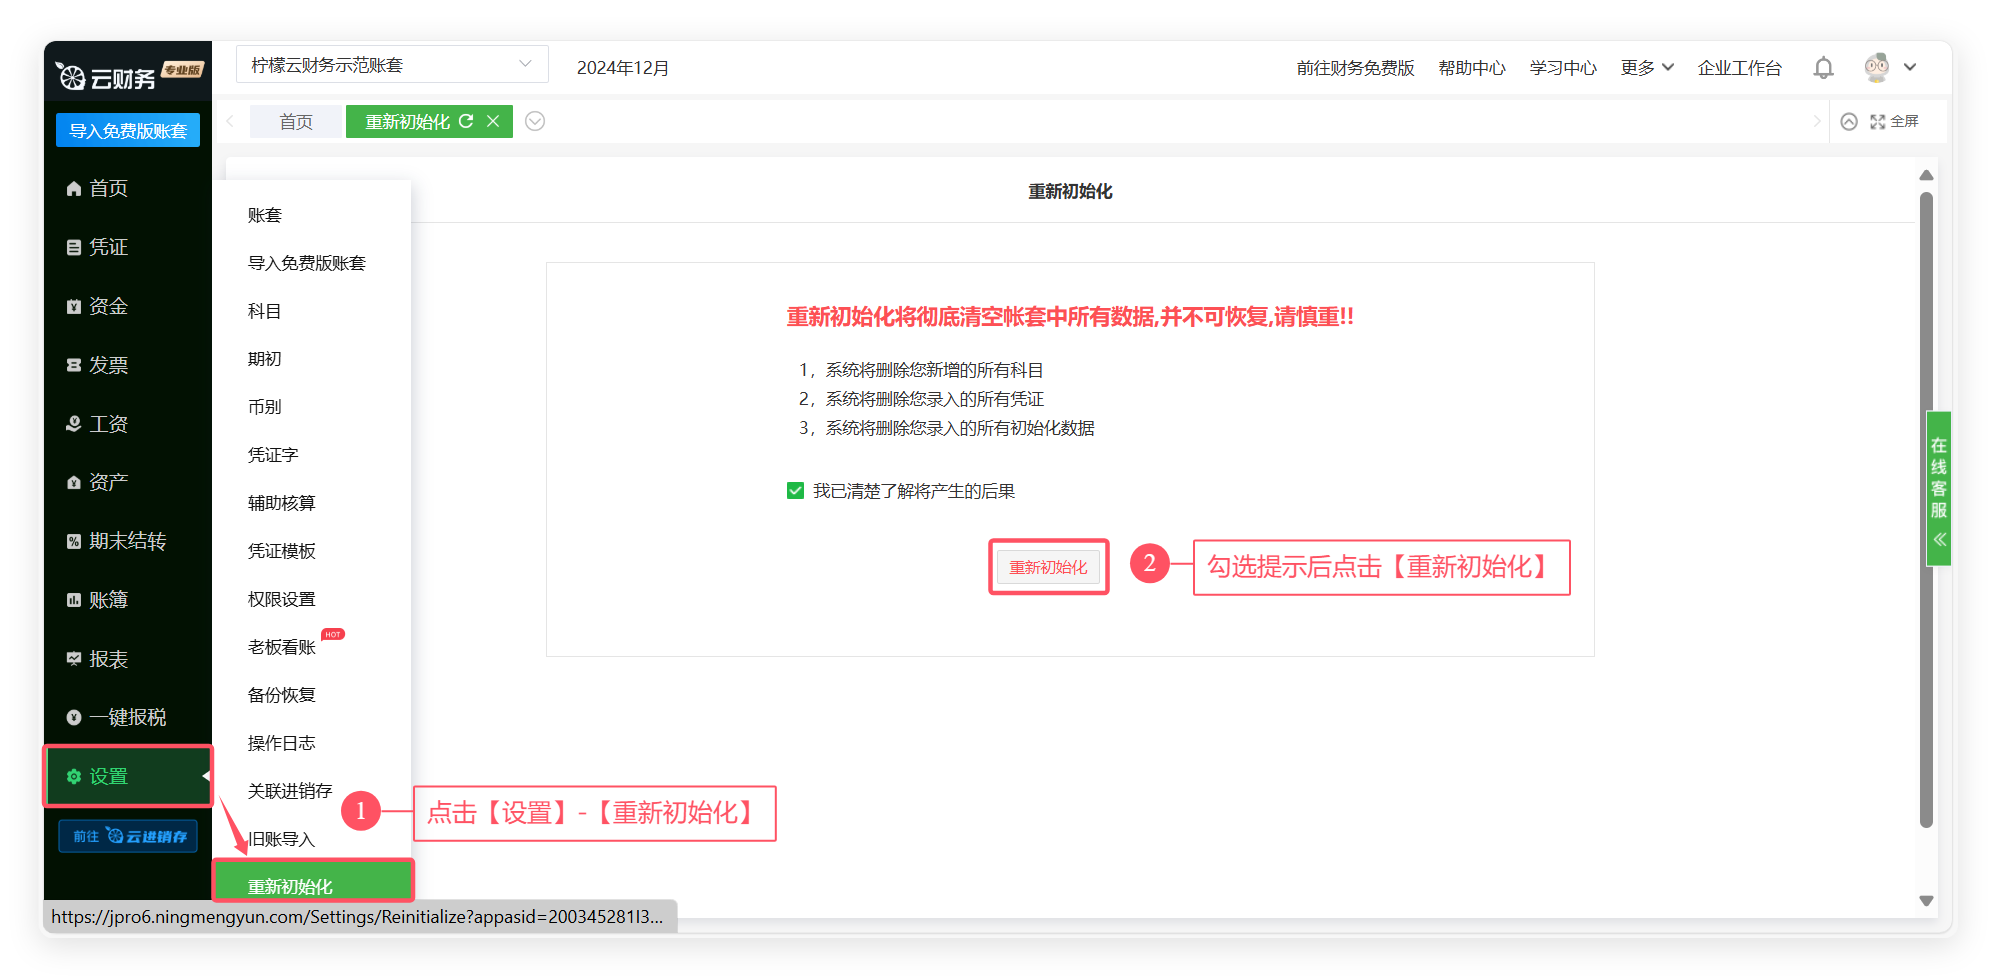Click the vertical scrollbar down arrow
This screenshot has height=976, width=1996.
pyautogui.click(x=1926, y=901)
